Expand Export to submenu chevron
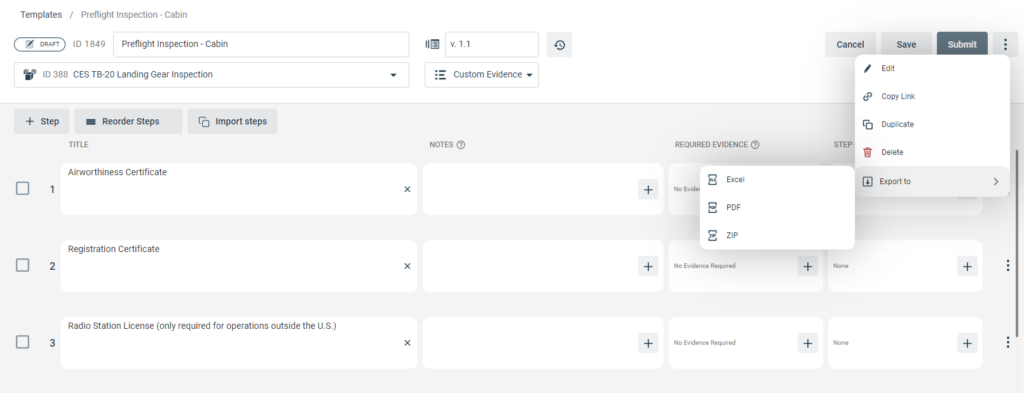The height and width of the screenshot is (393, 1024). pyautogui.click(x=996, y=181)
